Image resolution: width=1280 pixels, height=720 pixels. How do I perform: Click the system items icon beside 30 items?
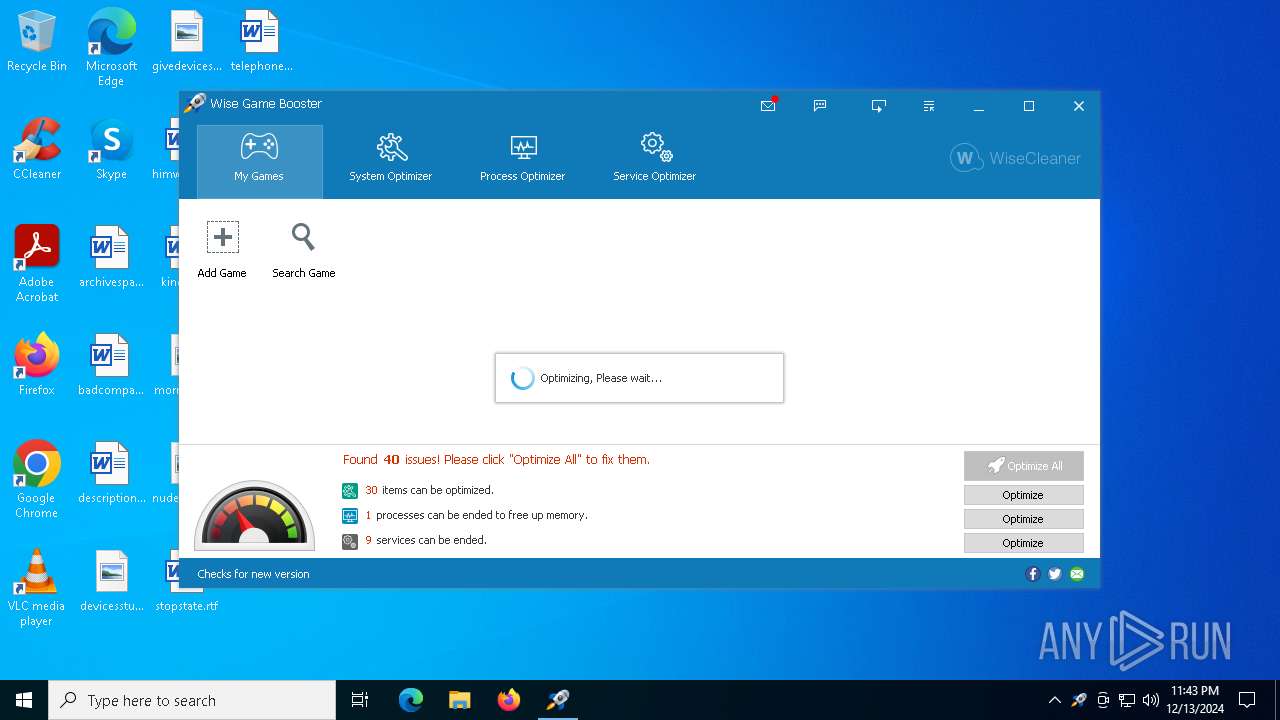point(350,490)
